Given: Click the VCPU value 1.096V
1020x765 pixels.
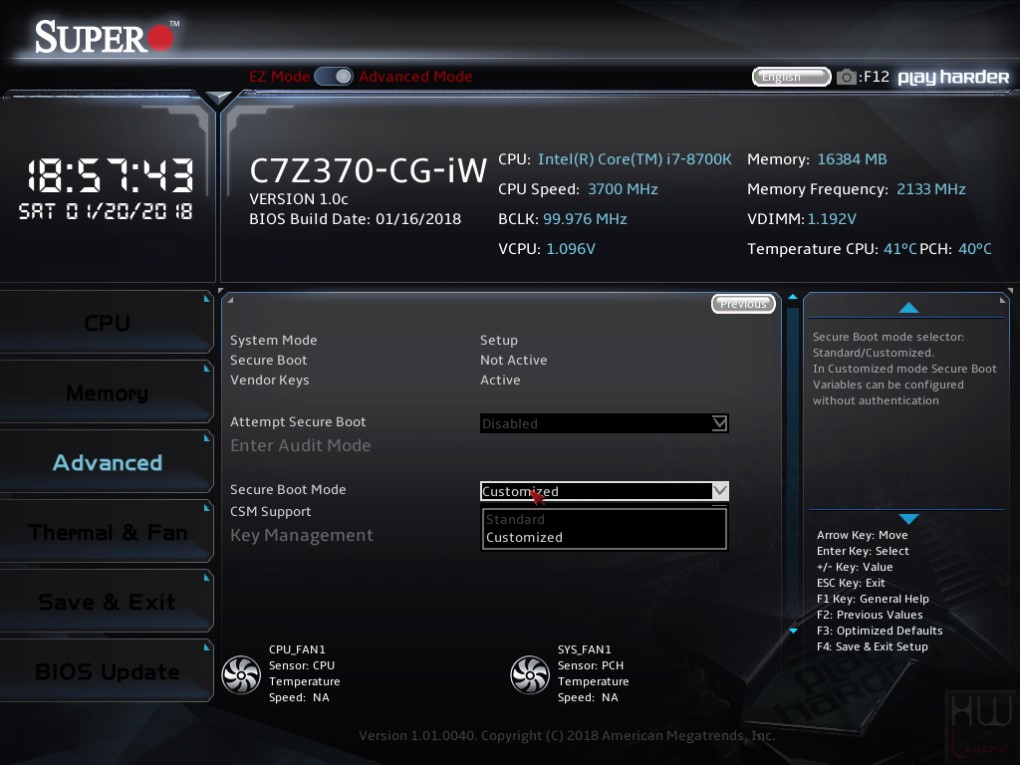Looking at the screenshot, I should pos(571,249).
